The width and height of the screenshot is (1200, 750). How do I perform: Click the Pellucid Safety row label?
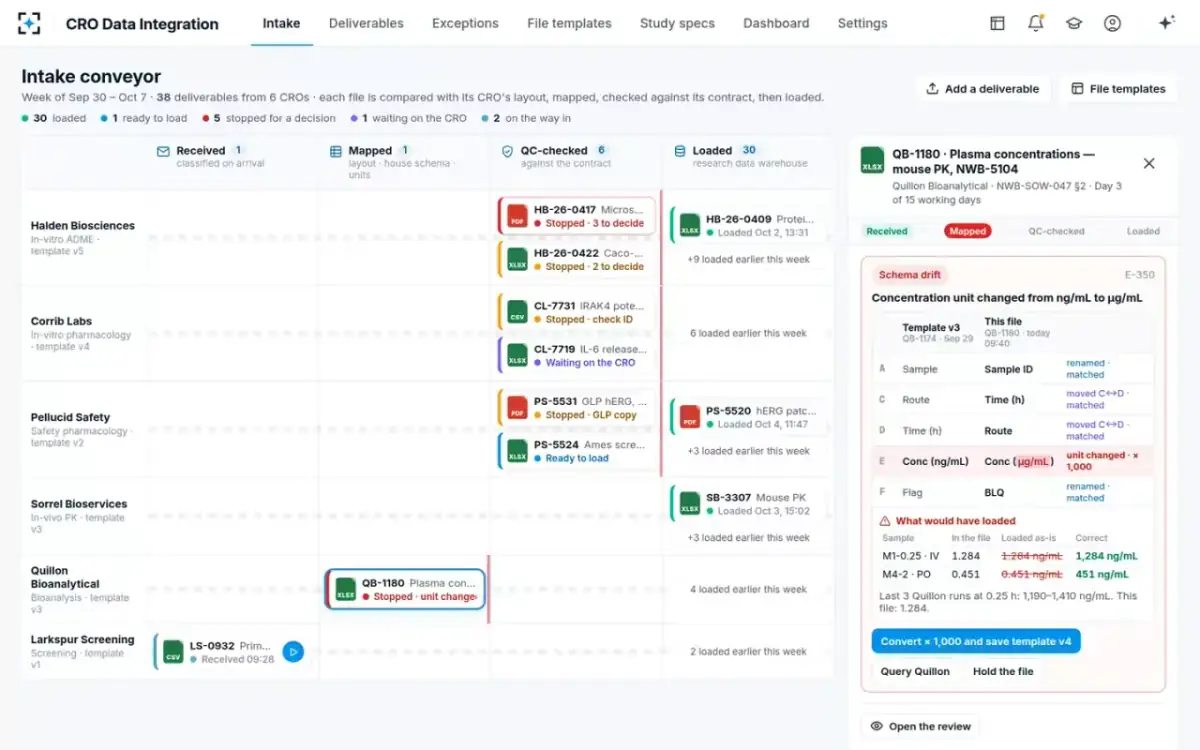point(70,417)
